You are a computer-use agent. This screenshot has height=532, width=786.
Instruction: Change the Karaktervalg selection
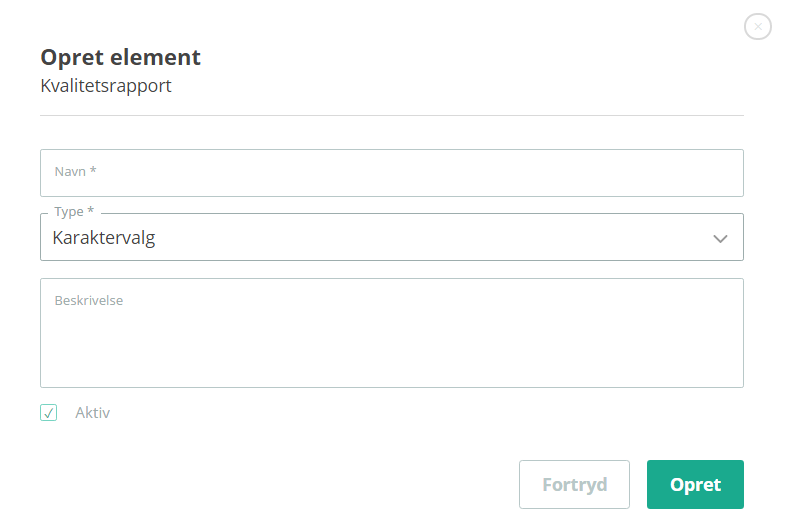click(x=391, y=237)
